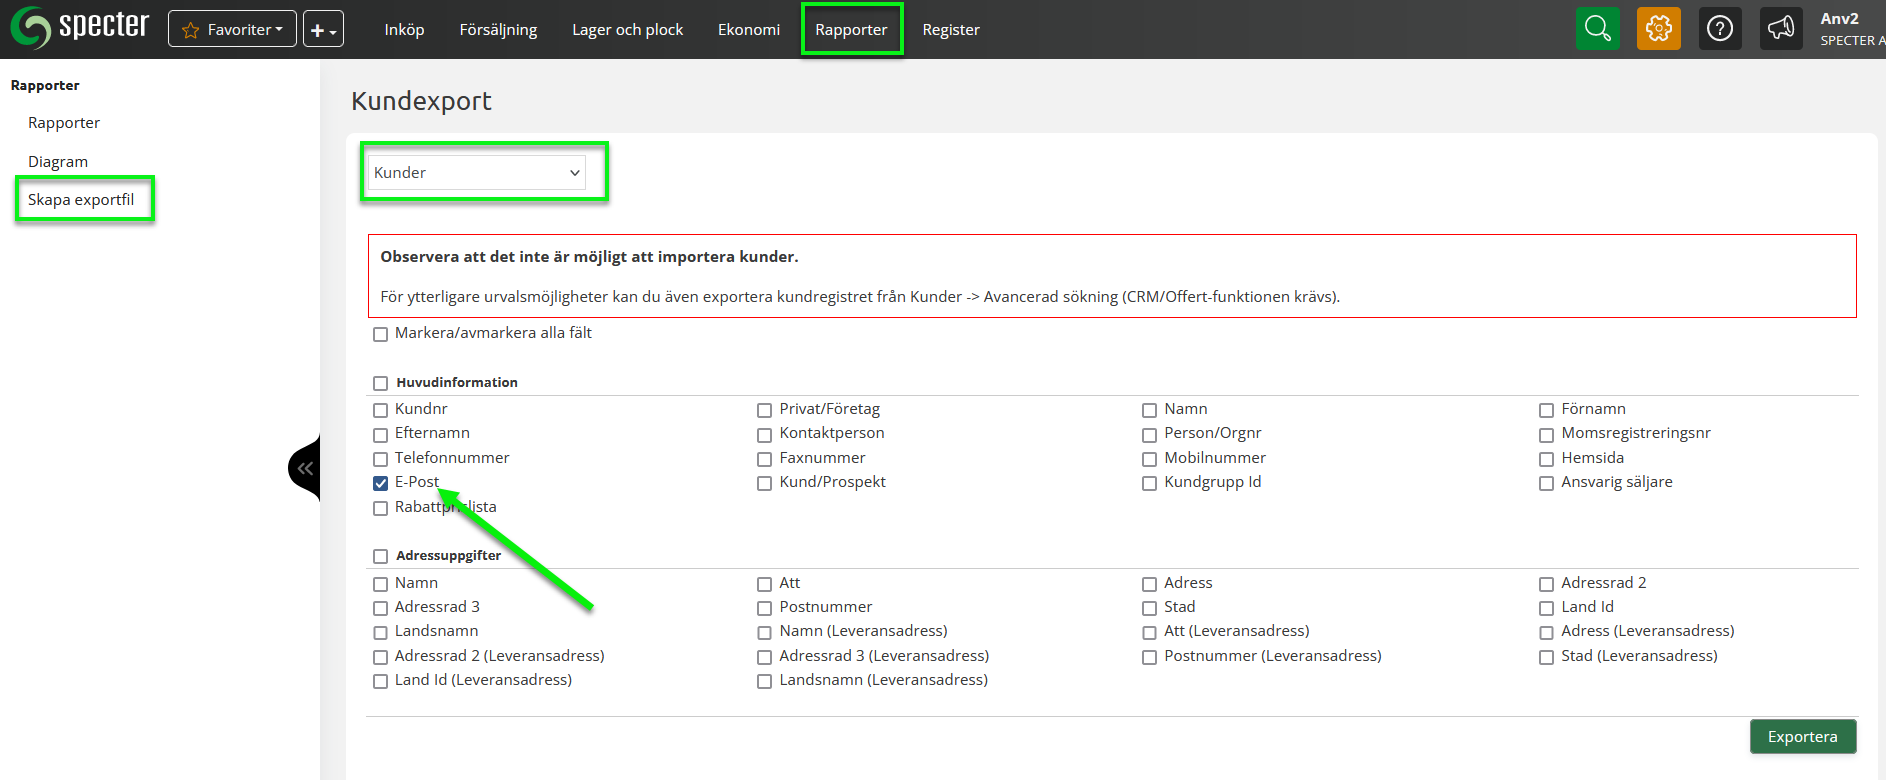Image resolution: width=1886 pixels, height=780 pixels.
Task: Uncheck the E-Post checkbox
Action: coord(380,483)
